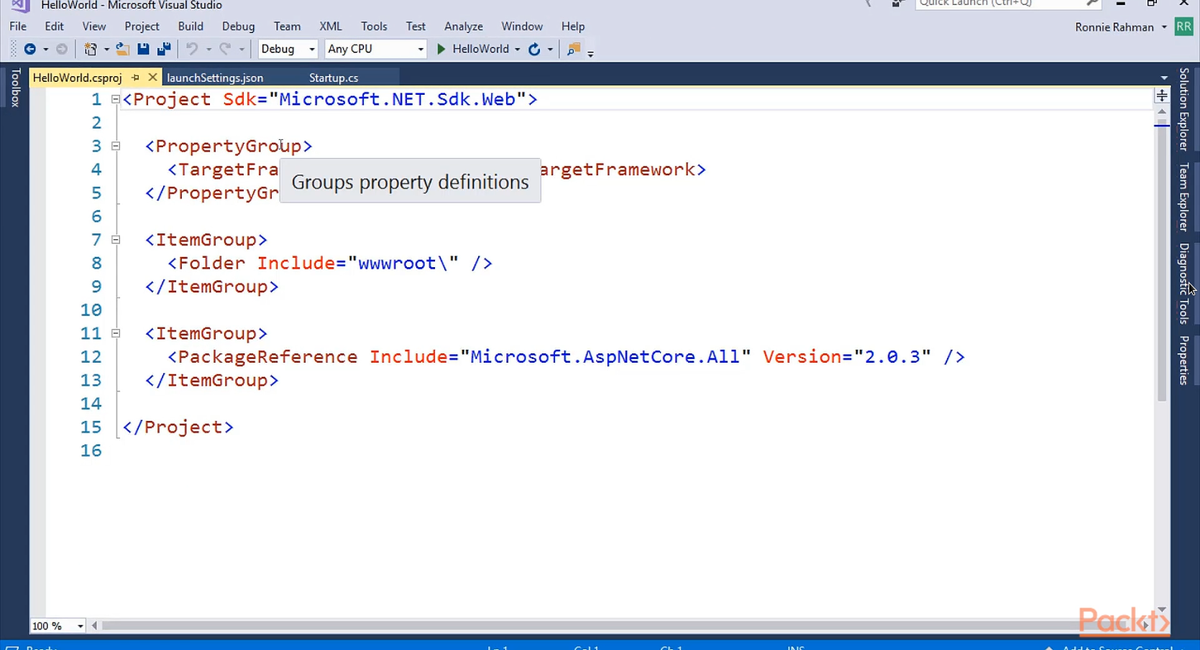
Task: Open the File menu
Action: pyautogui.click(x=18, y=26)
